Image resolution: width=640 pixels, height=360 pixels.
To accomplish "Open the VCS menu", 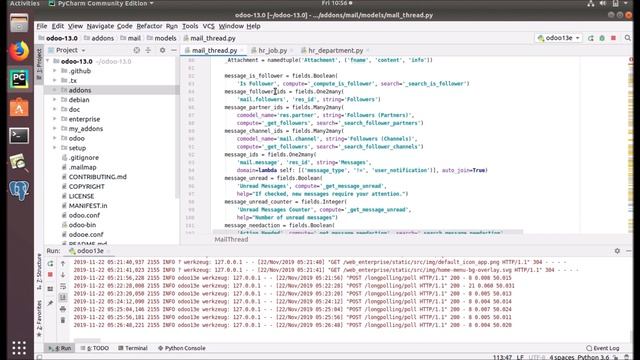I will coord(208,26).
